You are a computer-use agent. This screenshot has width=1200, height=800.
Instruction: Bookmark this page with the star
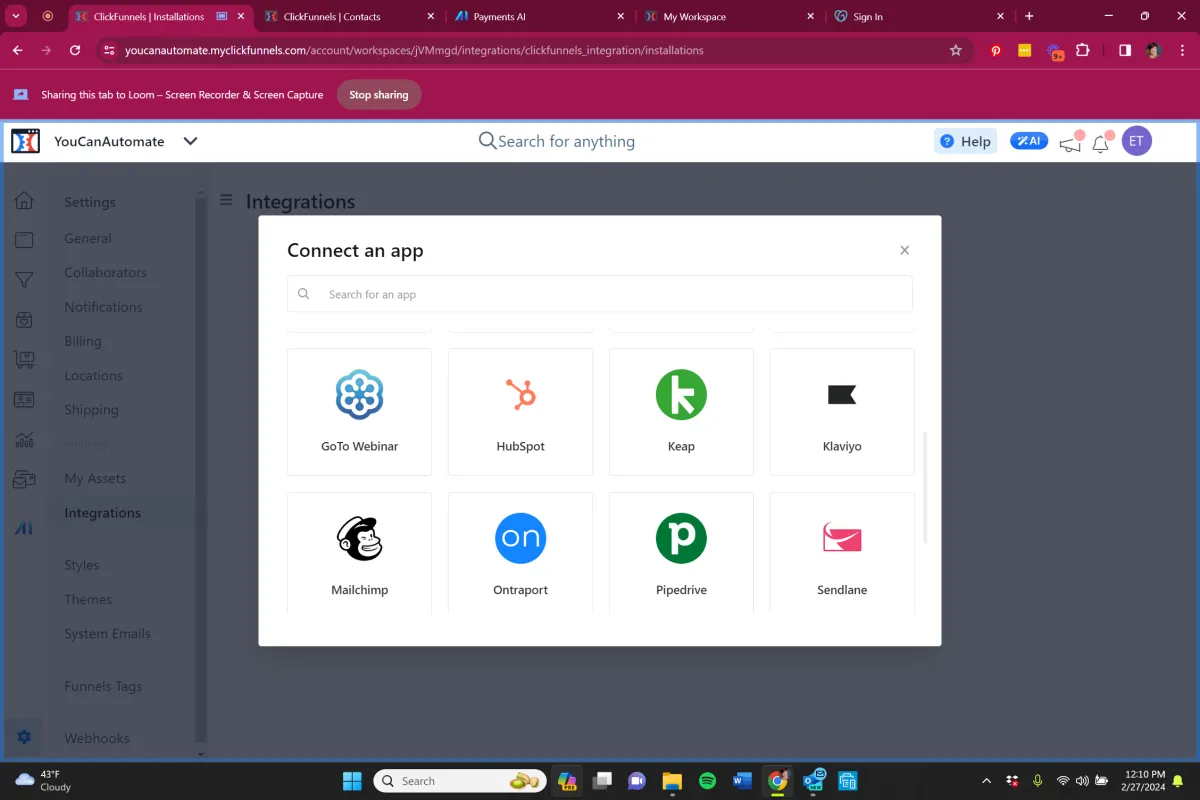[955, 50]
